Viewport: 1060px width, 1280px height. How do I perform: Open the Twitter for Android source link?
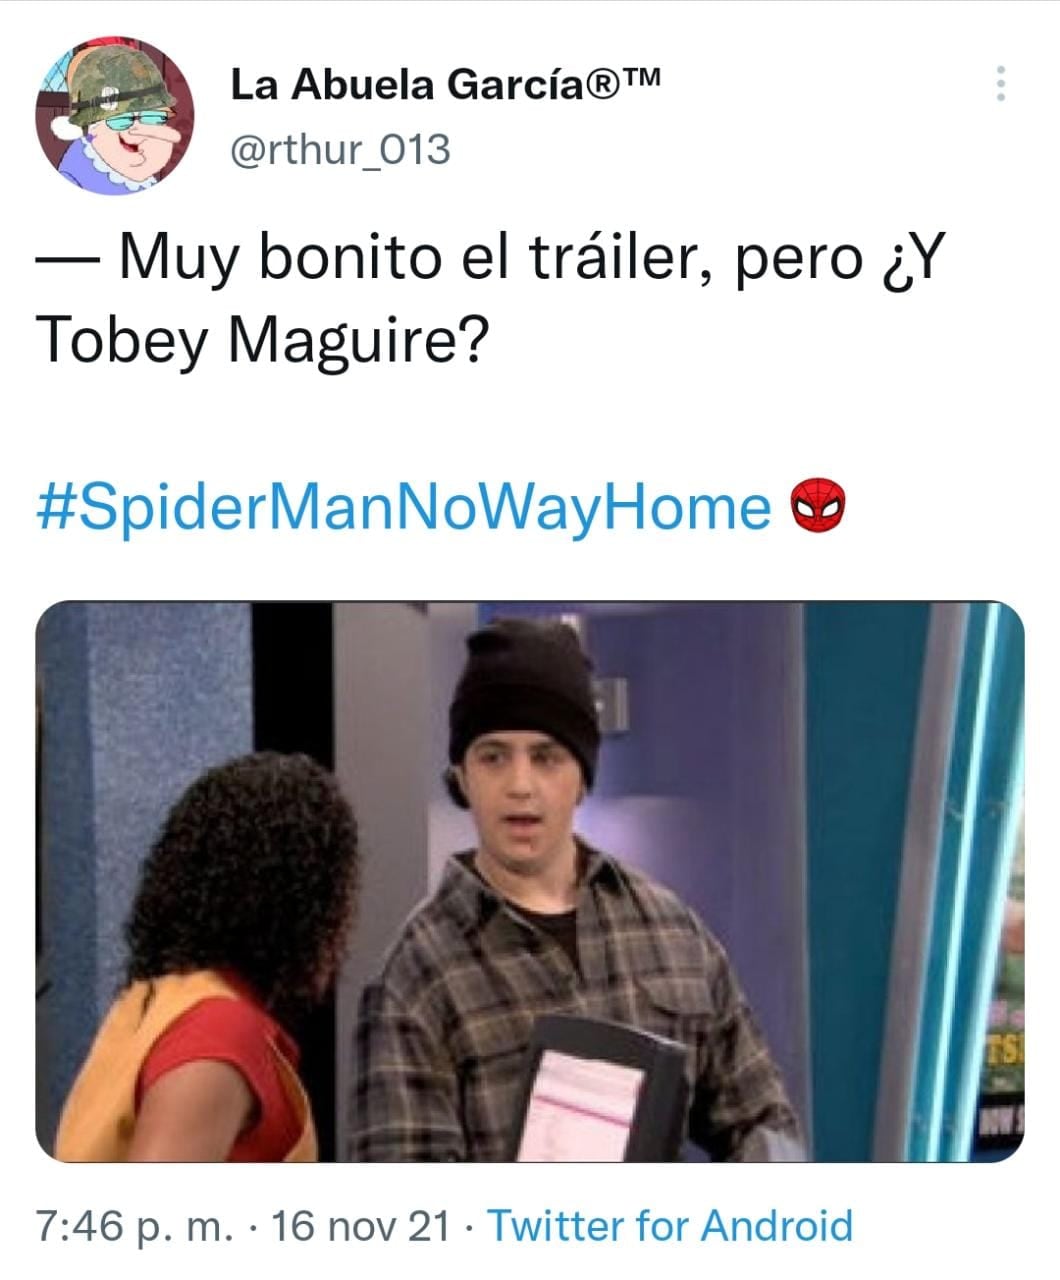pyautogui.click(x=669, y=1226)
